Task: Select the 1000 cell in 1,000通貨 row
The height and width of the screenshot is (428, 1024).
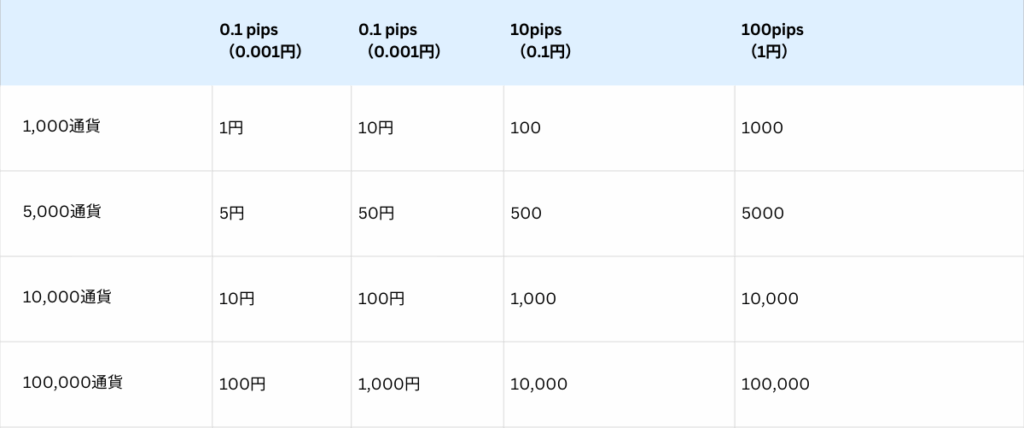Action: (x=762, y=128)
